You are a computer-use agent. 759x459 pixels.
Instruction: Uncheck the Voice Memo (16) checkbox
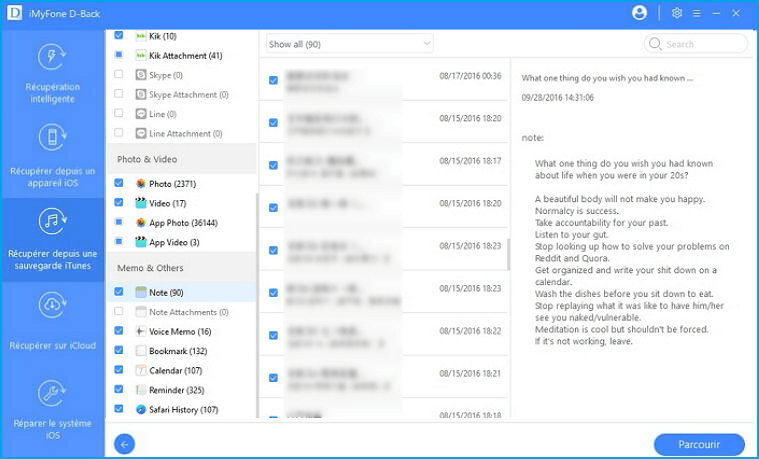pos(119,330)
